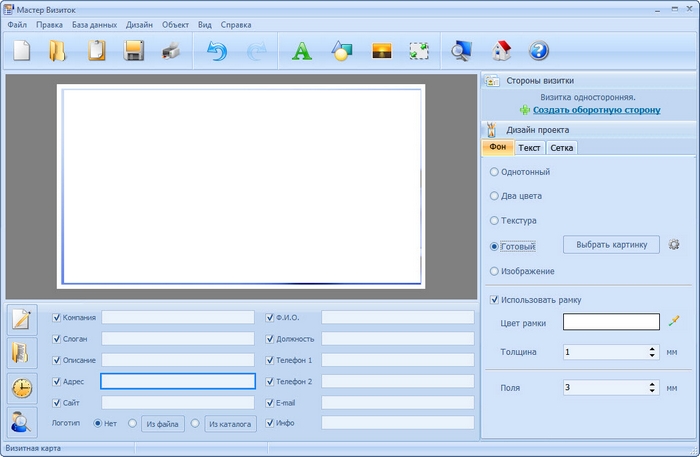Click the New document toolbar icon
Viewport: 700px width, 457px height.
pos(23,51)
